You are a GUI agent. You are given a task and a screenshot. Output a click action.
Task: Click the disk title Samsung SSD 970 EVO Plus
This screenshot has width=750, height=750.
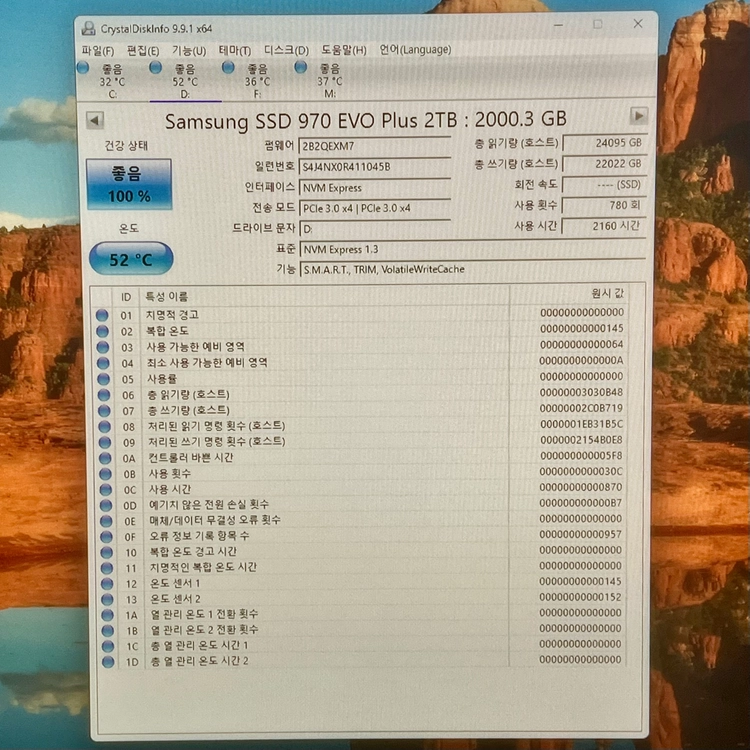(x=365, y=120)
